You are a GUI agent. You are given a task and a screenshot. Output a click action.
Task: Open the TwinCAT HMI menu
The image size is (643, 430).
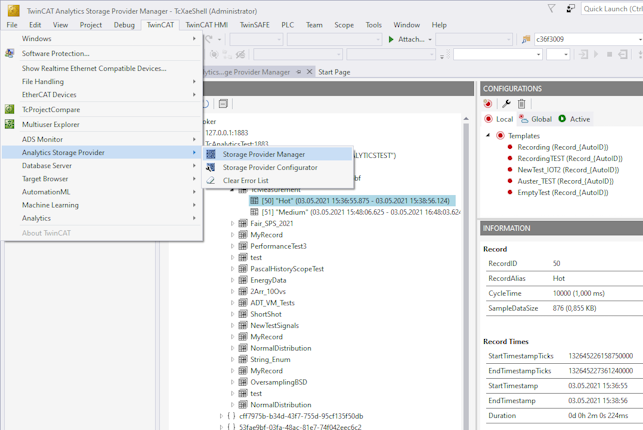pyautogui.click(x=207, y=25)
